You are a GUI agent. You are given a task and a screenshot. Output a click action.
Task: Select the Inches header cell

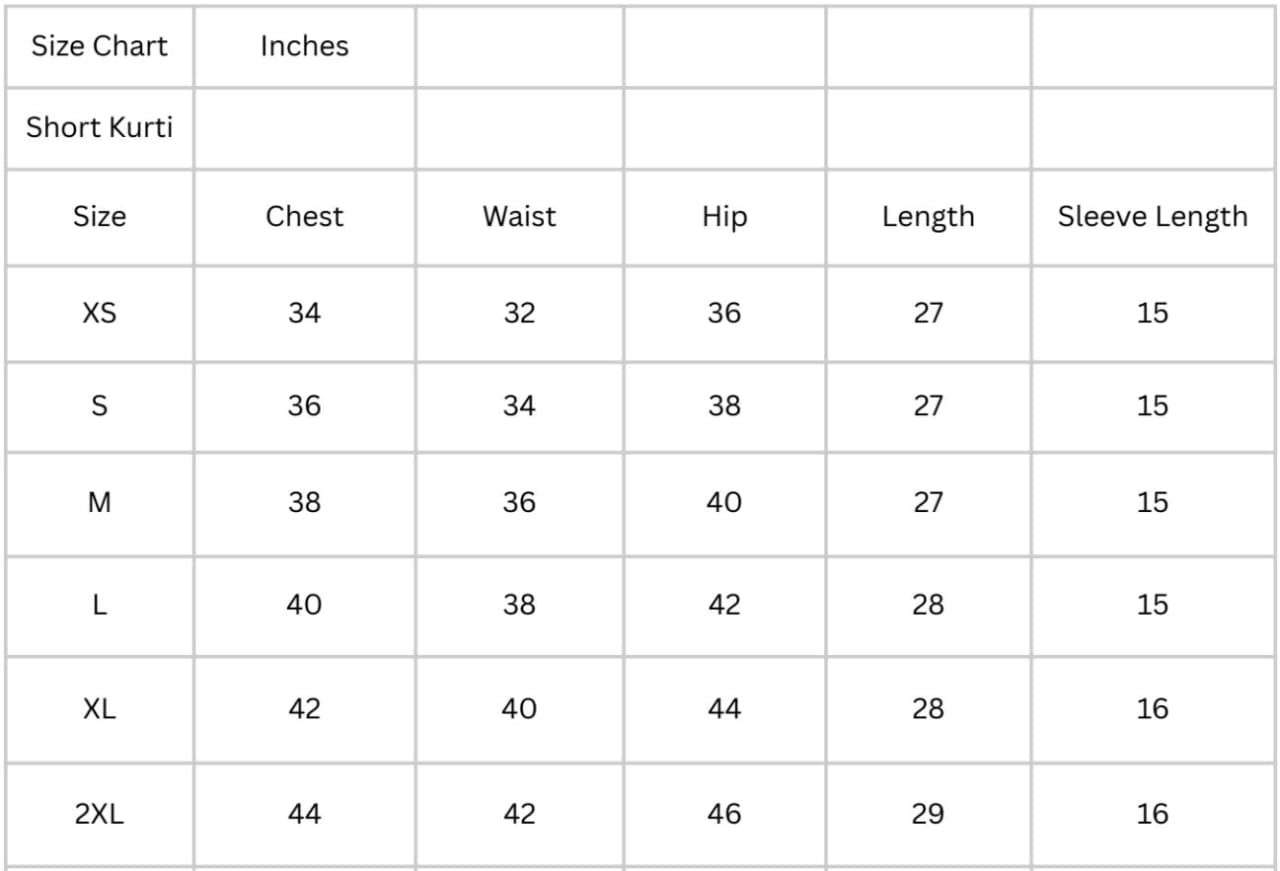tap(304, 46)
